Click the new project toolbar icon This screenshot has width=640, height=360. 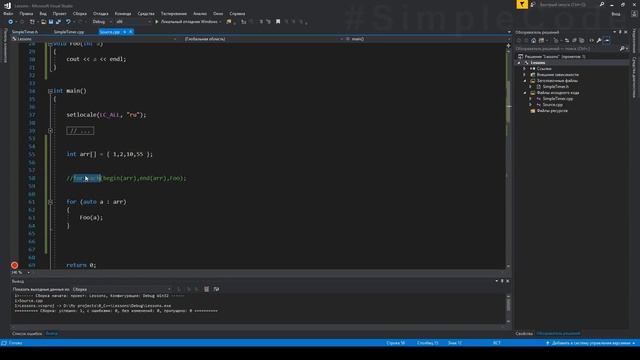(x=32, y=22)
